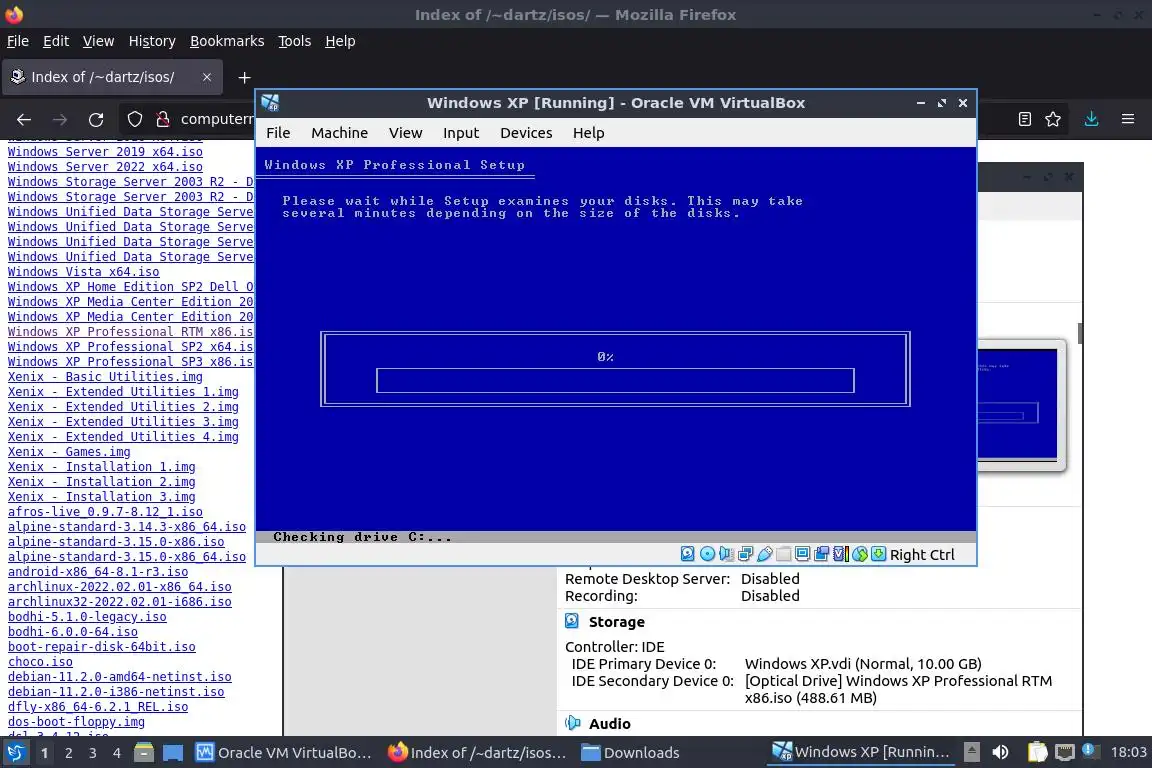This screenshot has height=768, width=1152.
Task: Switch to workspace 4 on the taskbar
Action: click(x=117, y=753)
